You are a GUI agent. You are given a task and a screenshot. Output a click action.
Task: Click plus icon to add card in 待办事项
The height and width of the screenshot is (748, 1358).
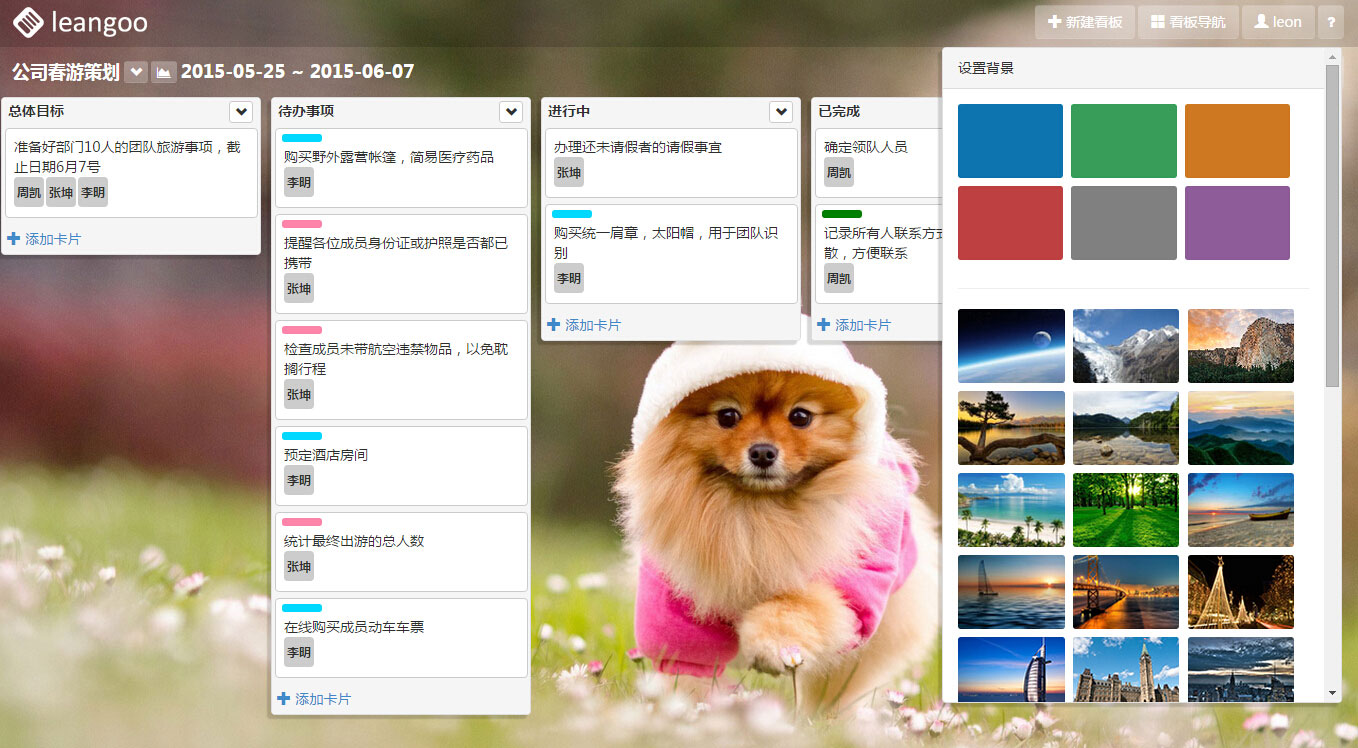click(x=283, y=699)
